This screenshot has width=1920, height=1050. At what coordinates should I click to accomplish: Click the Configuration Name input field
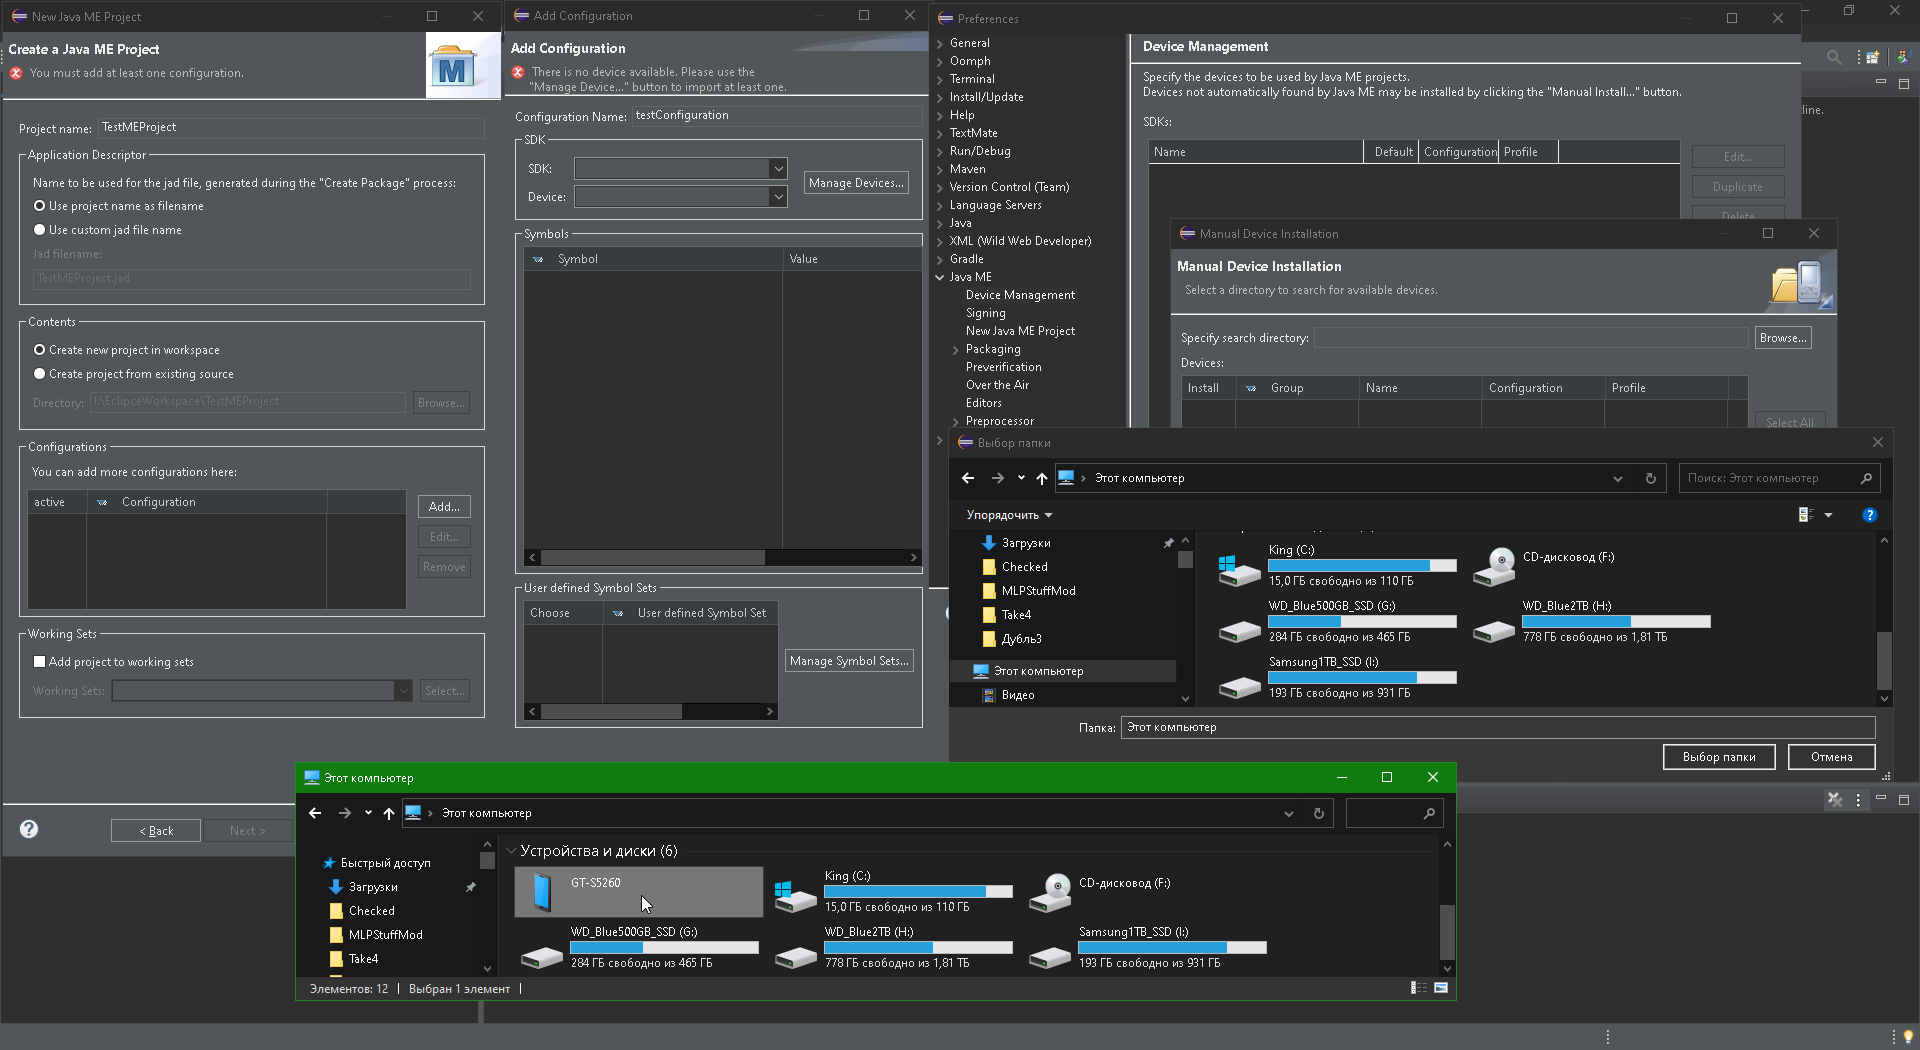tap(777, 116)
